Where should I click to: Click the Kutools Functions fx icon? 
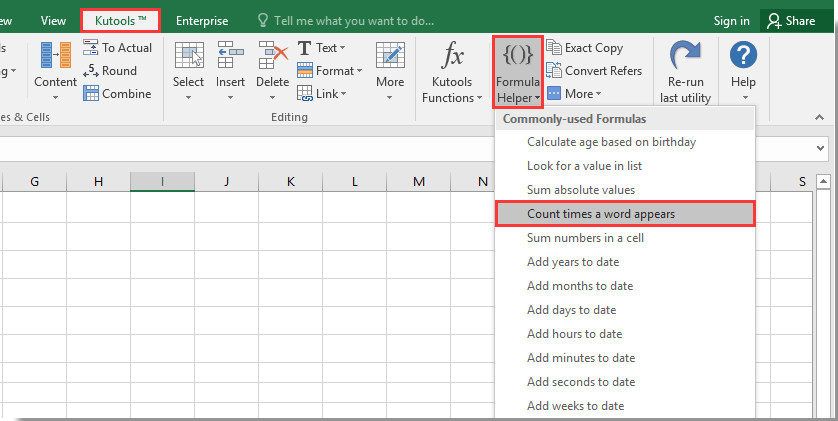click(x=453, y=57)
